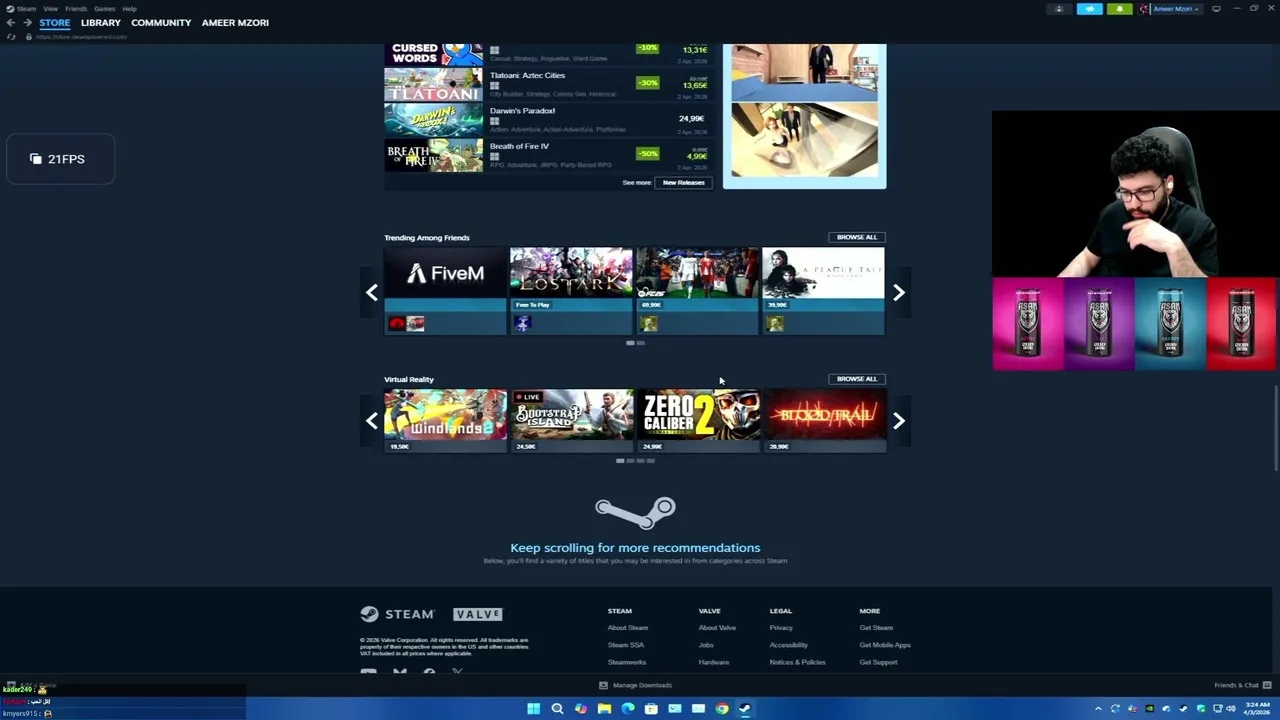Screen dimensions: 1280x720
Task: Click the green notifications bell icon
Action: tap(1119, 9)
